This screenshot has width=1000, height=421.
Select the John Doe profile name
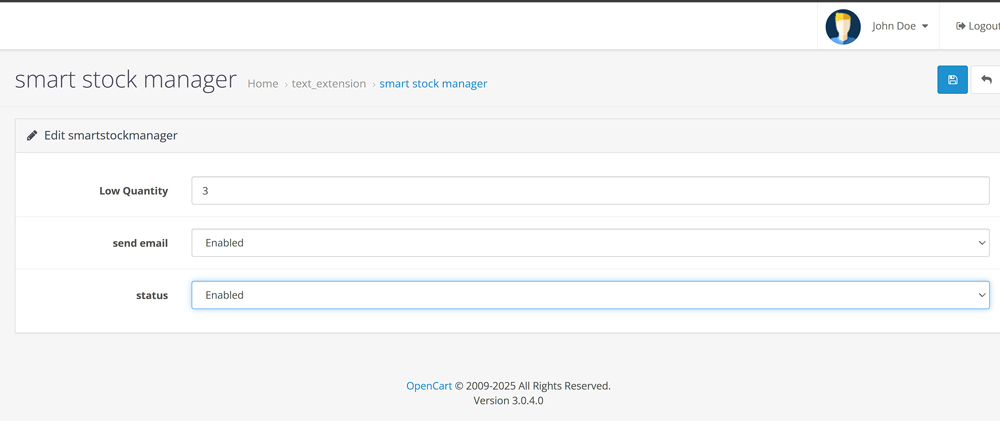click(x=893, y=26)
